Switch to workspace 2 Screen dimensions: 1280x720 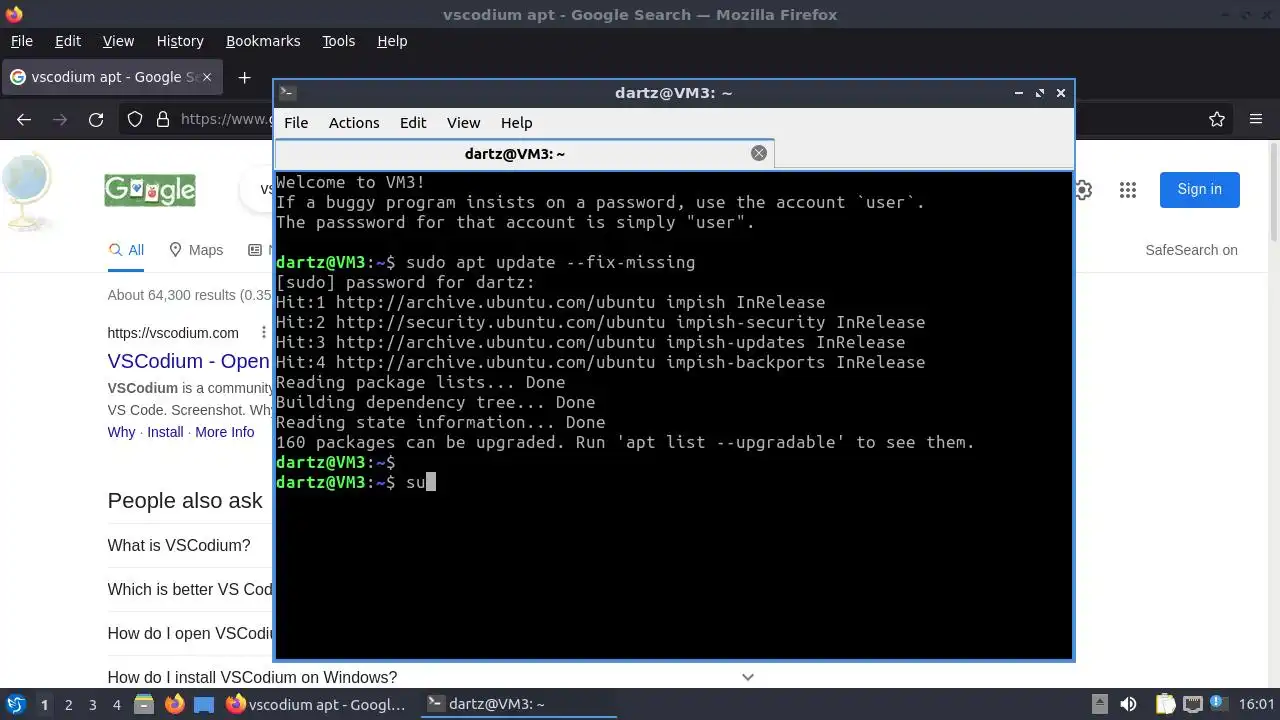68,704
